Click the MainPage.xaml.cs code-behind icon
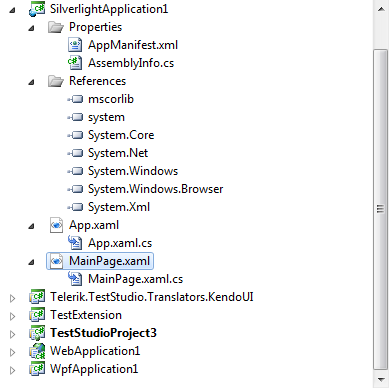Screen dimensions: 389x388 point(75,279)
